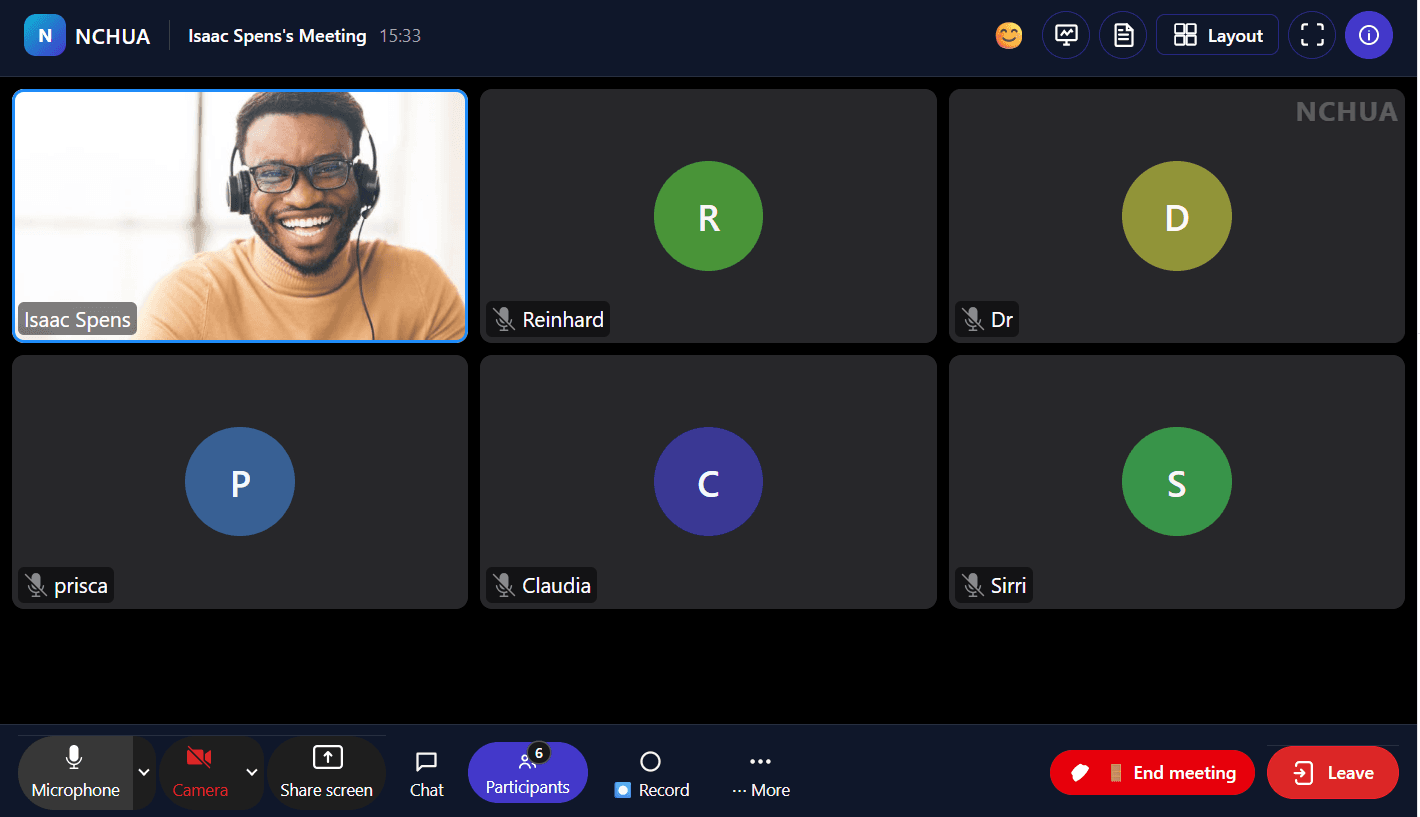Open the meeting notes document icon
1420x817 pixels.
click(x=1123, y=36)
